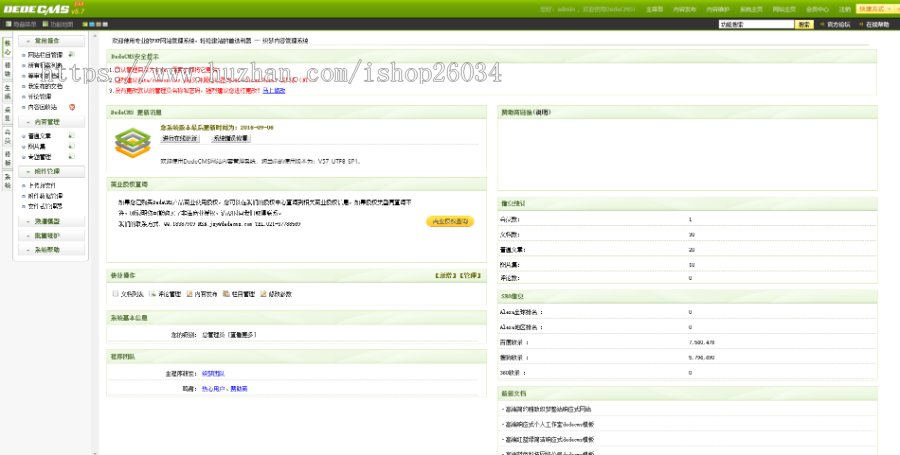
Task: Click into the 功能搜索 search field
Action: pyautogui.click(x=757, y=24)
